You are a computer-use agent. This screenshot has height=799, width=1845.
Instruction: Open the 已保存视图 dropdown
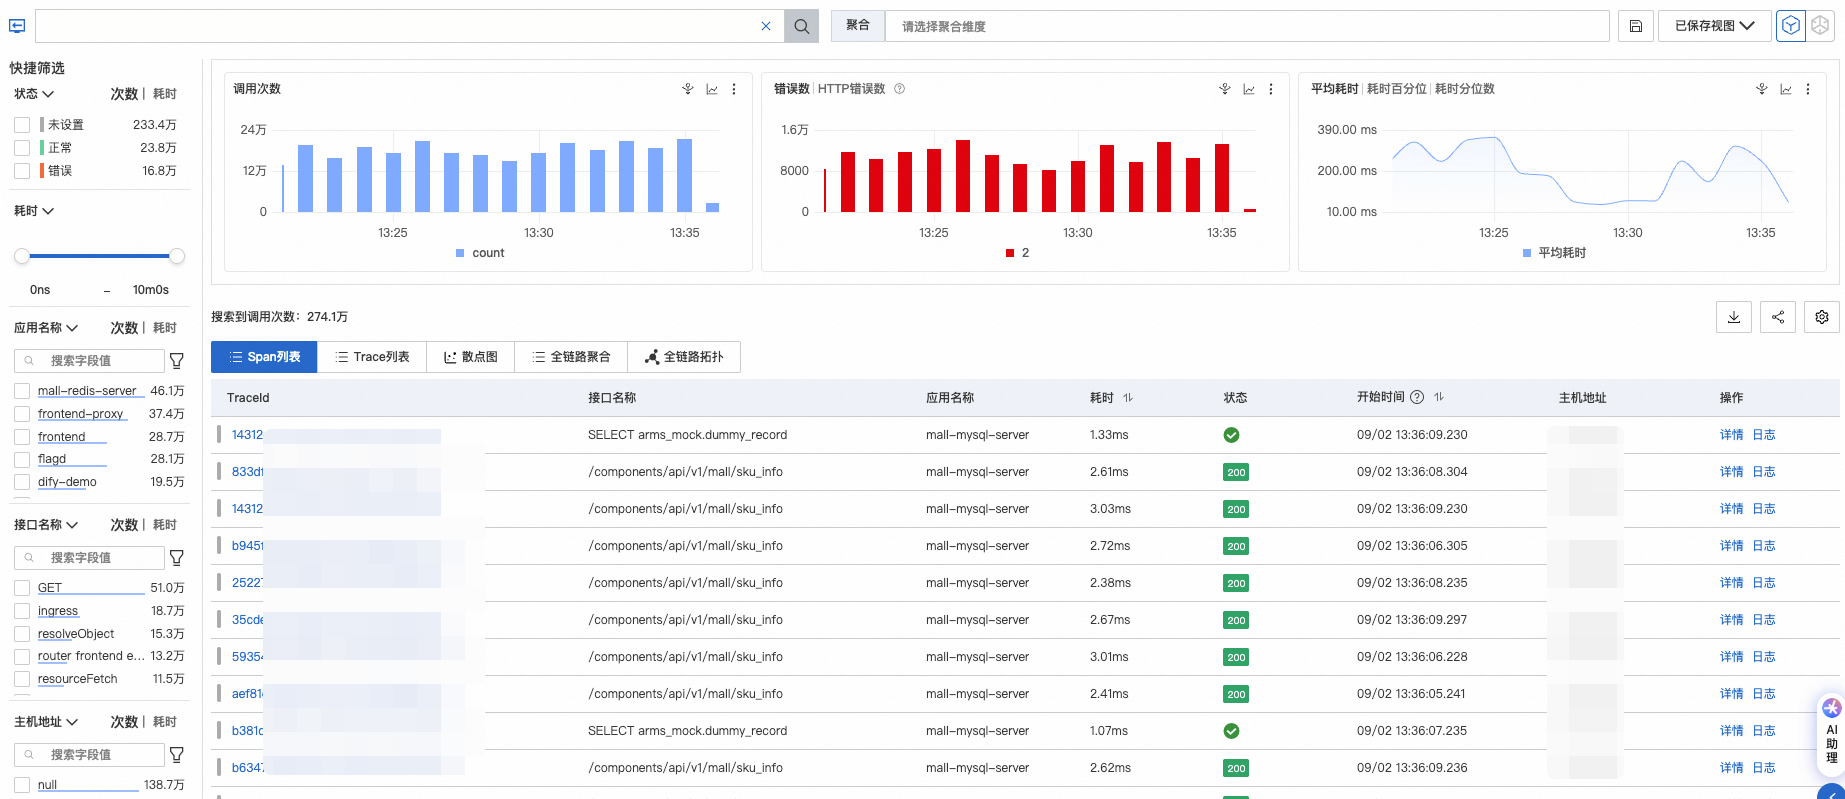click(x=1714, y=26)
